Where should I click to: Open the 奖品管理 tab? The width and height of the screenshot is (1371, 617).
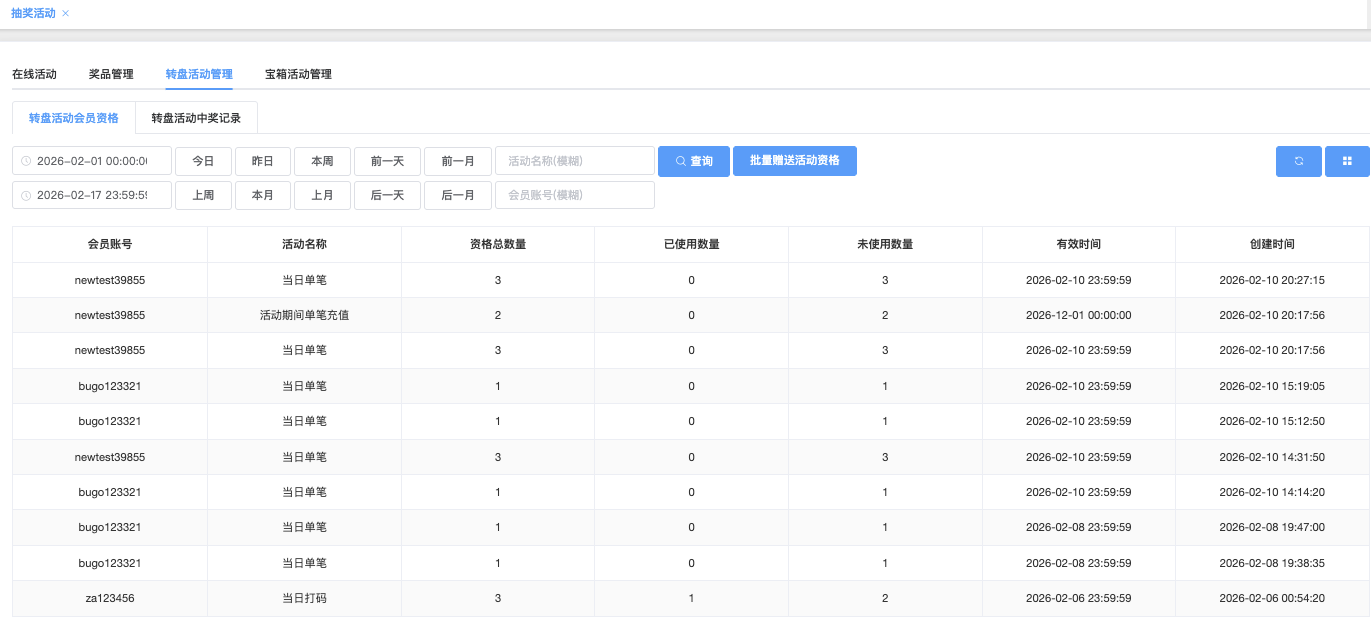point(111,74)
